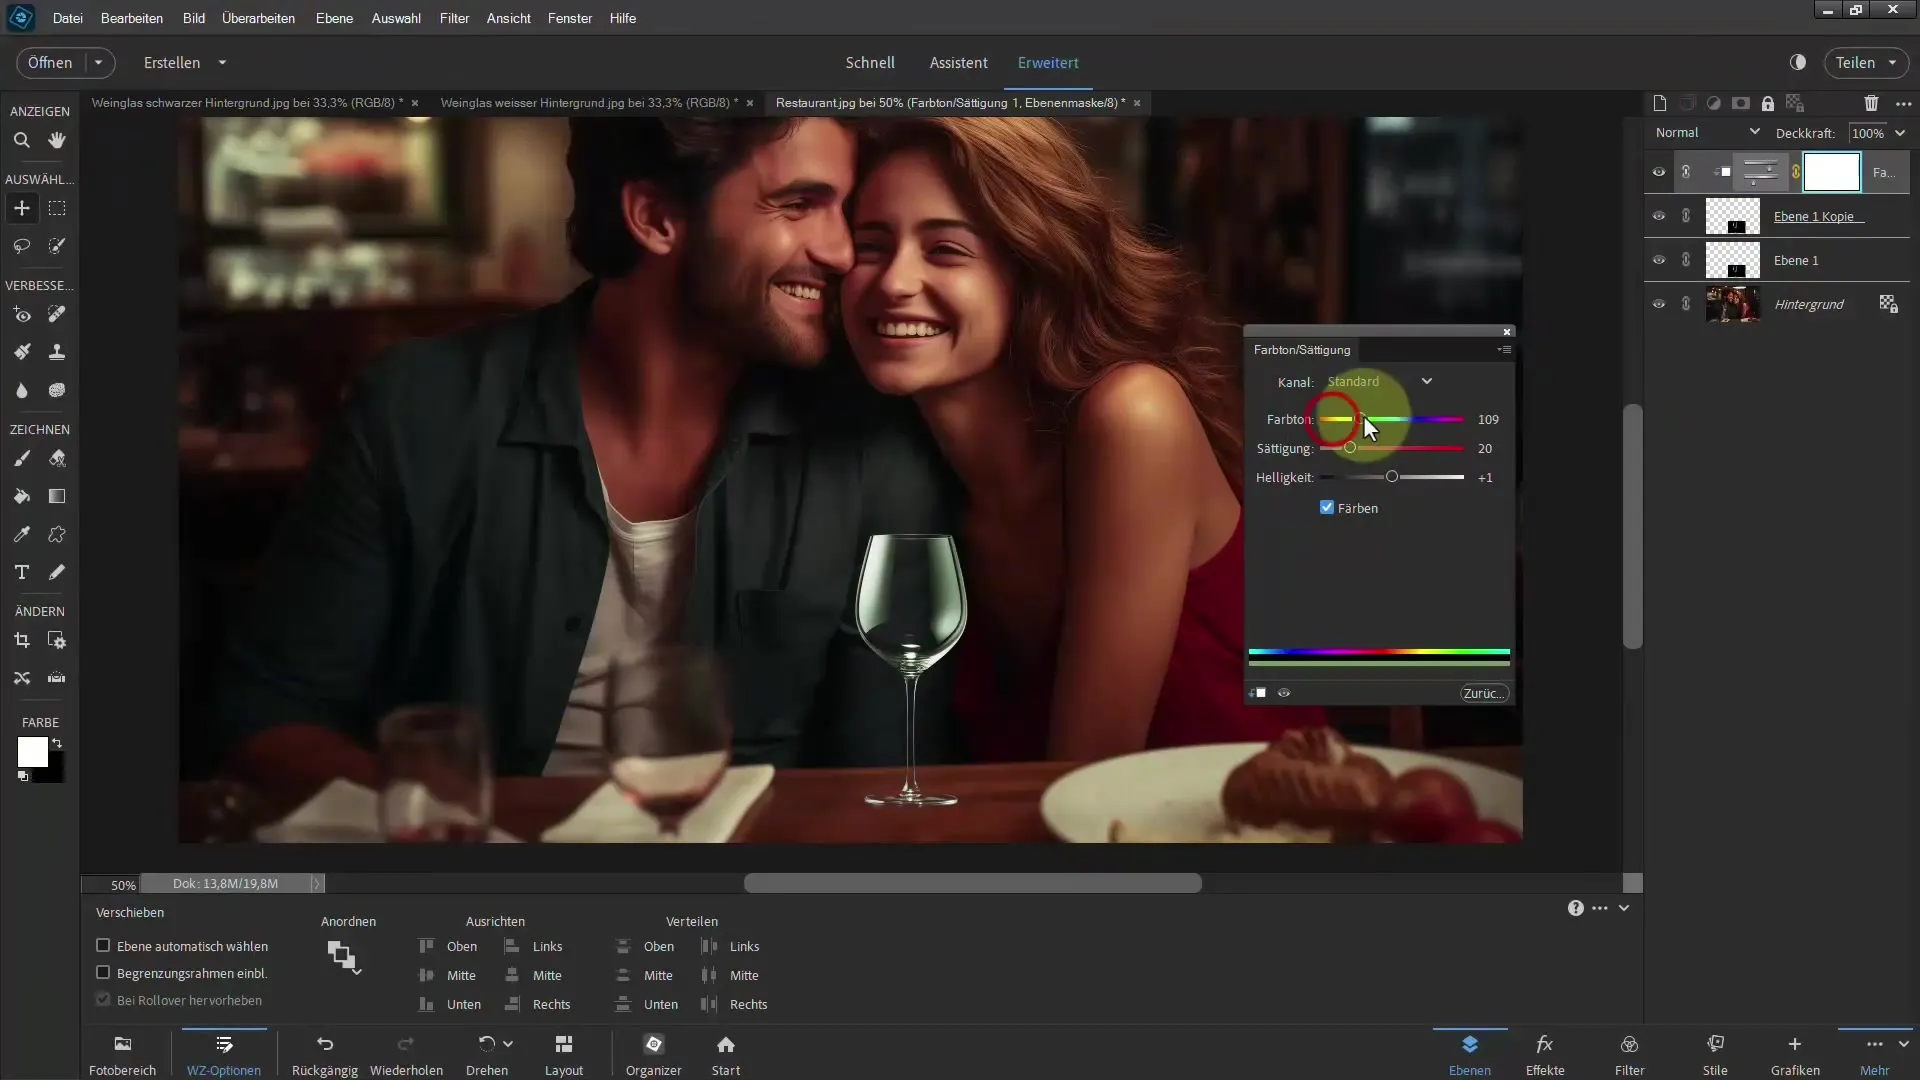Uncheck the Färben checkbox
1920x1080 pixels.
(x=1327, y=508)
